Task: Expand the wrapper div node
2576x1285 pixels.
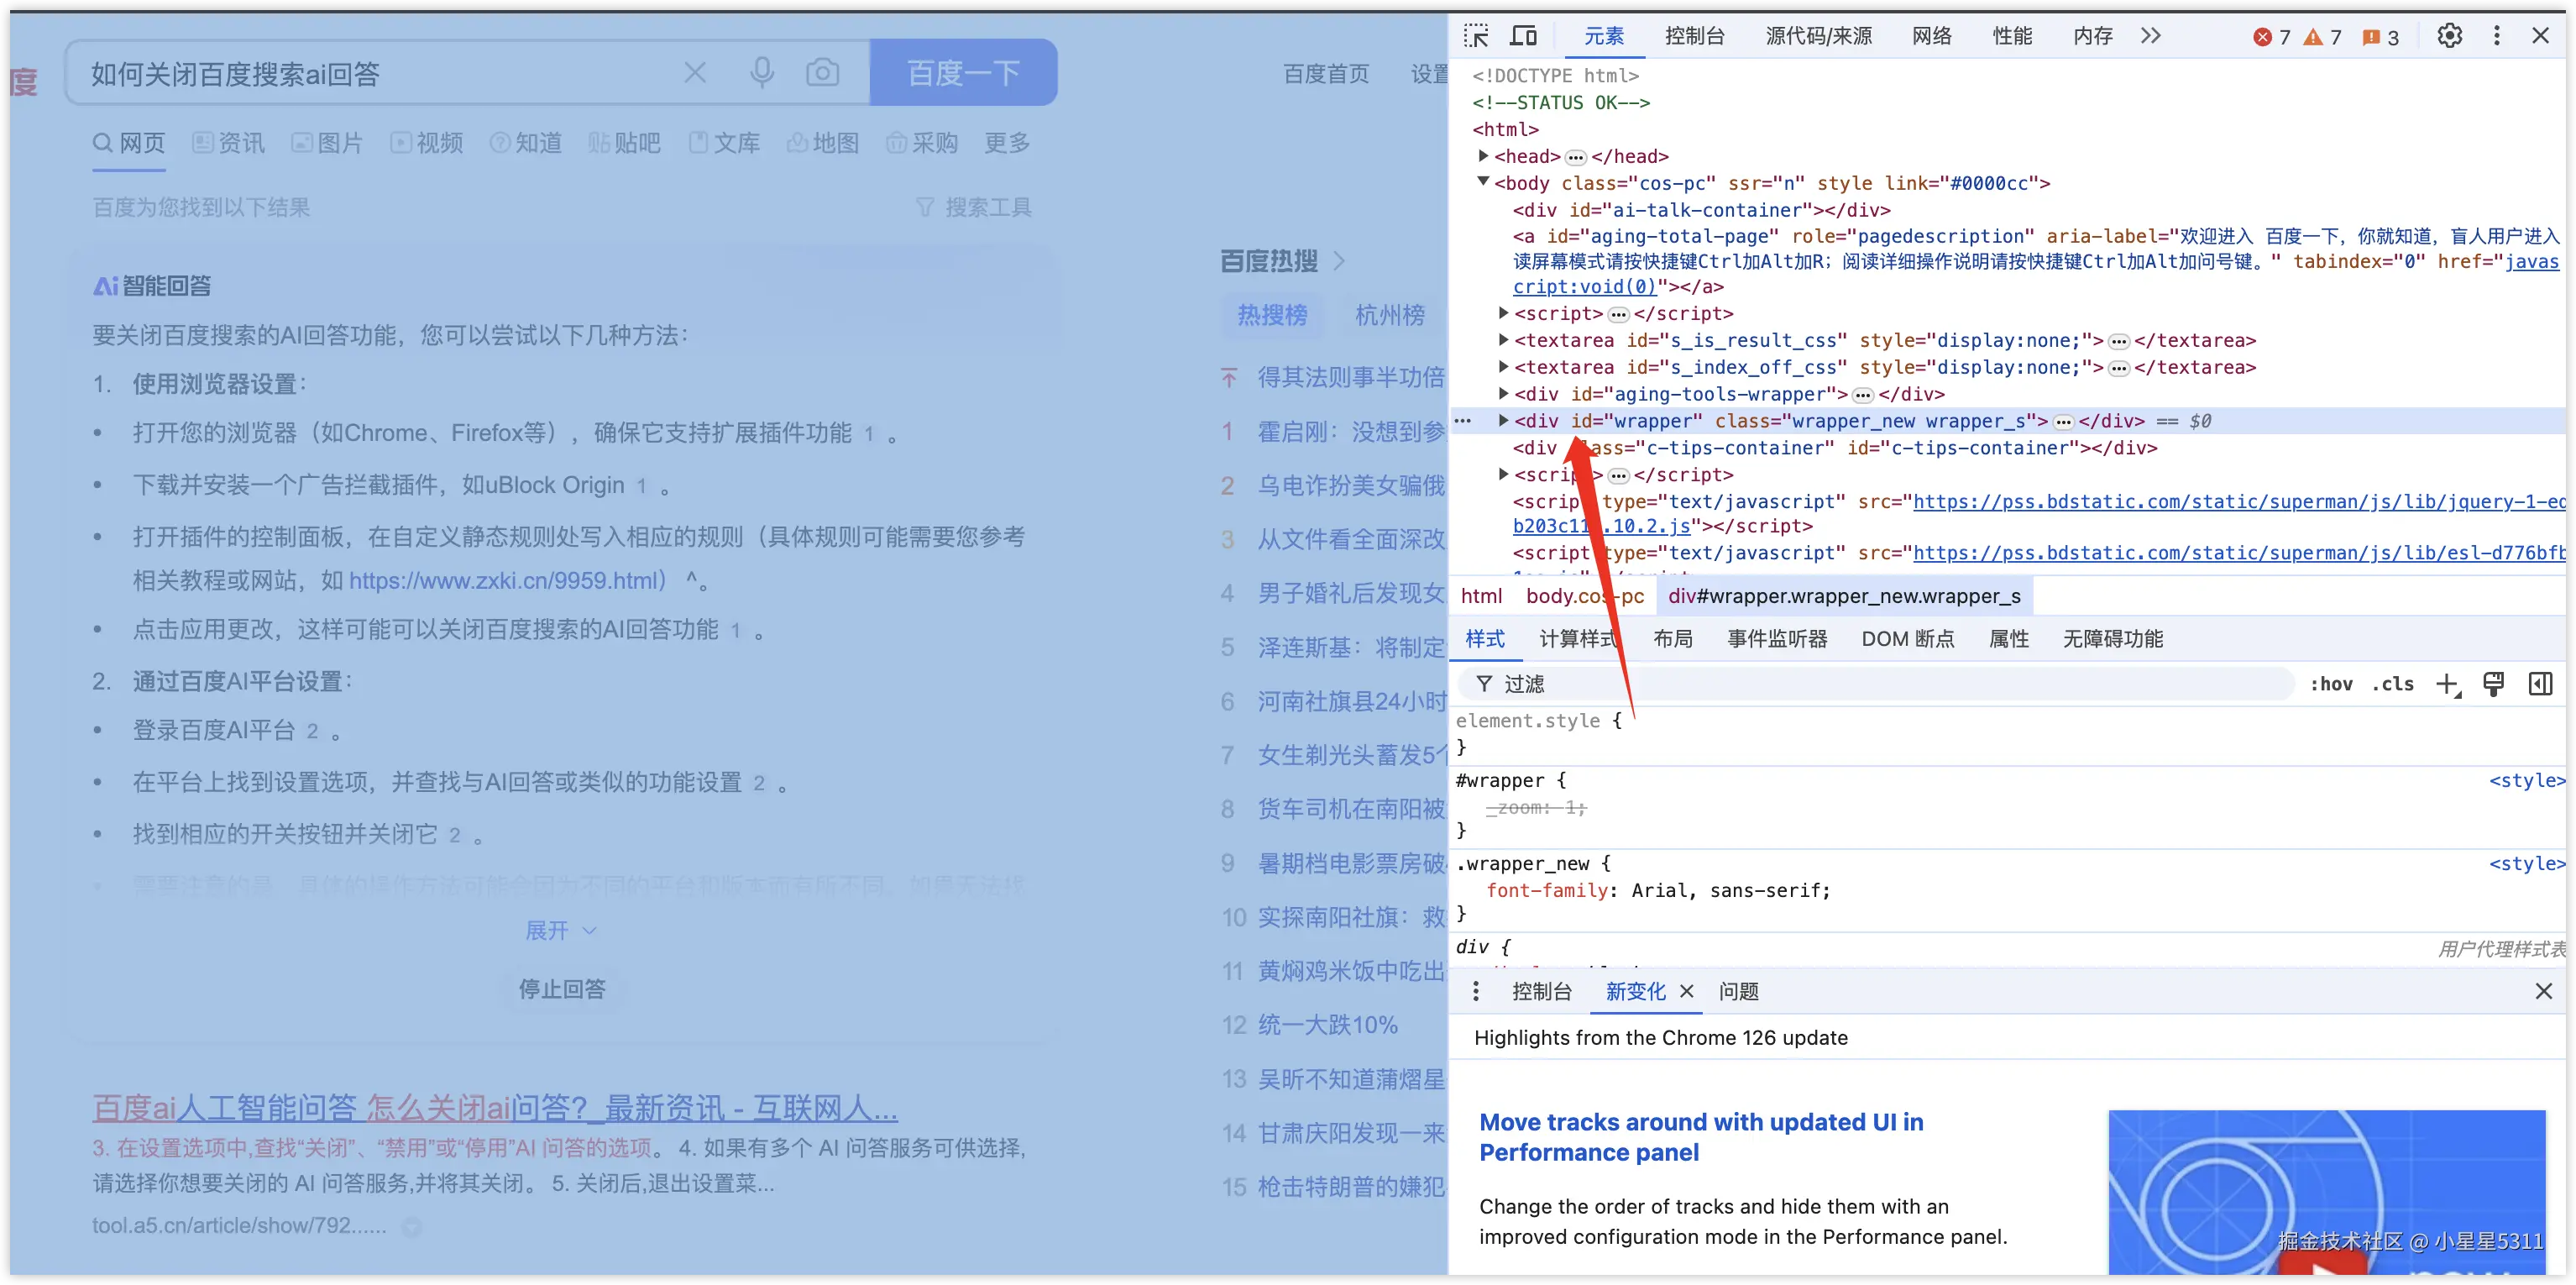Action: [1503, 421]
